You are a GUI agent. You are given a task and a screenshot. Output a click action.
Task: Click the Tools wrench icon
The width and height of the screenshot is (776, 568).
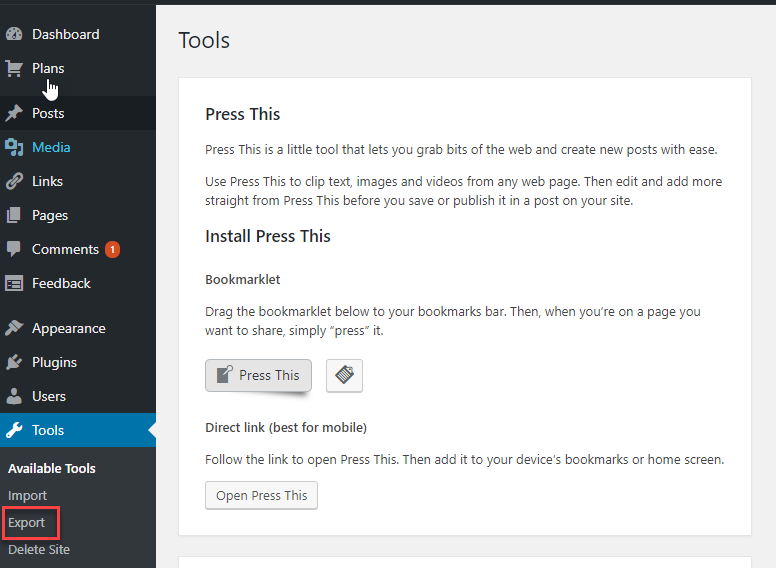pos(14,430)
